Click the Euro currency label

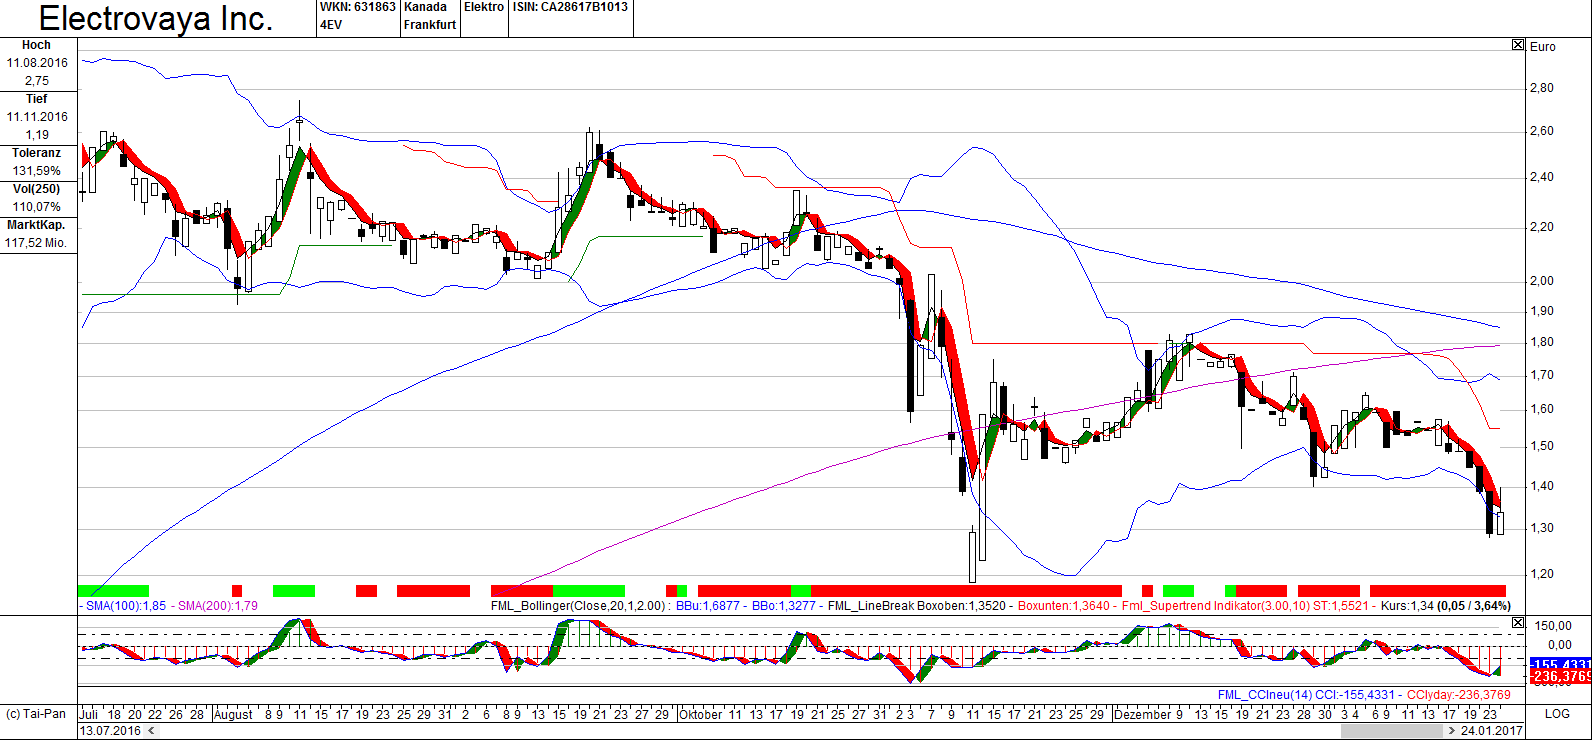1543,47
